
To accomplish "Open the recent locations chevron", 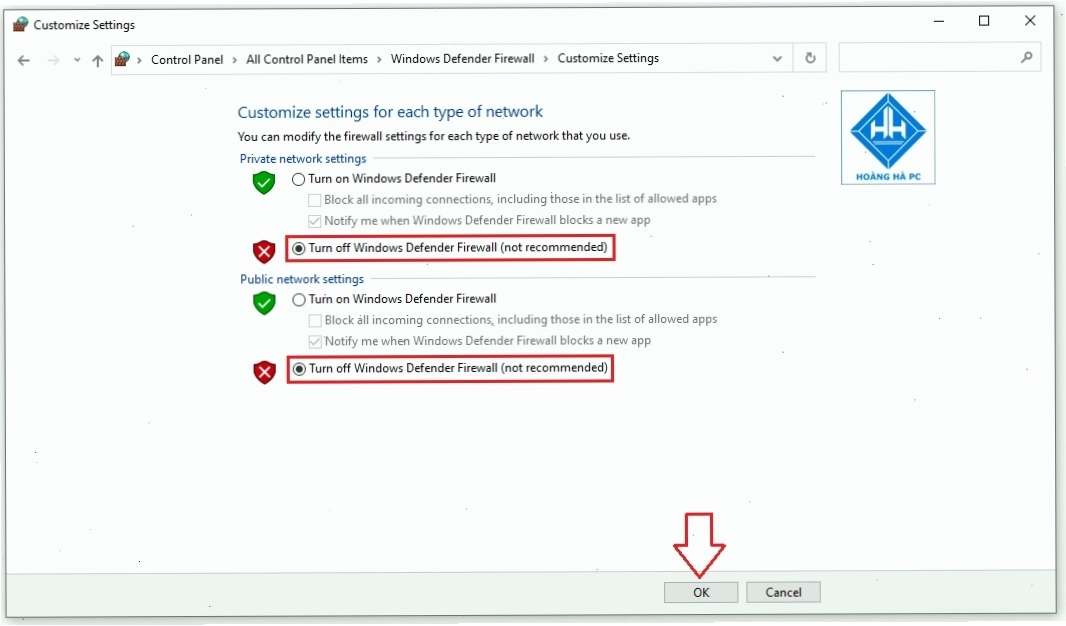I will click(77, 60).
